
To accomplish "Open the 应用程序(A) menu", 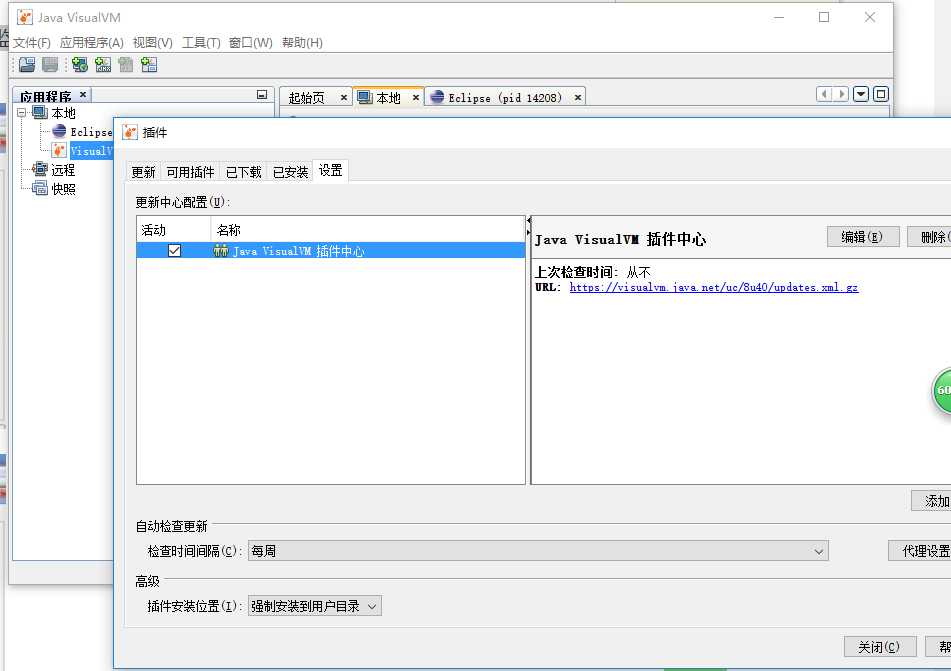I will pos(92,42).
